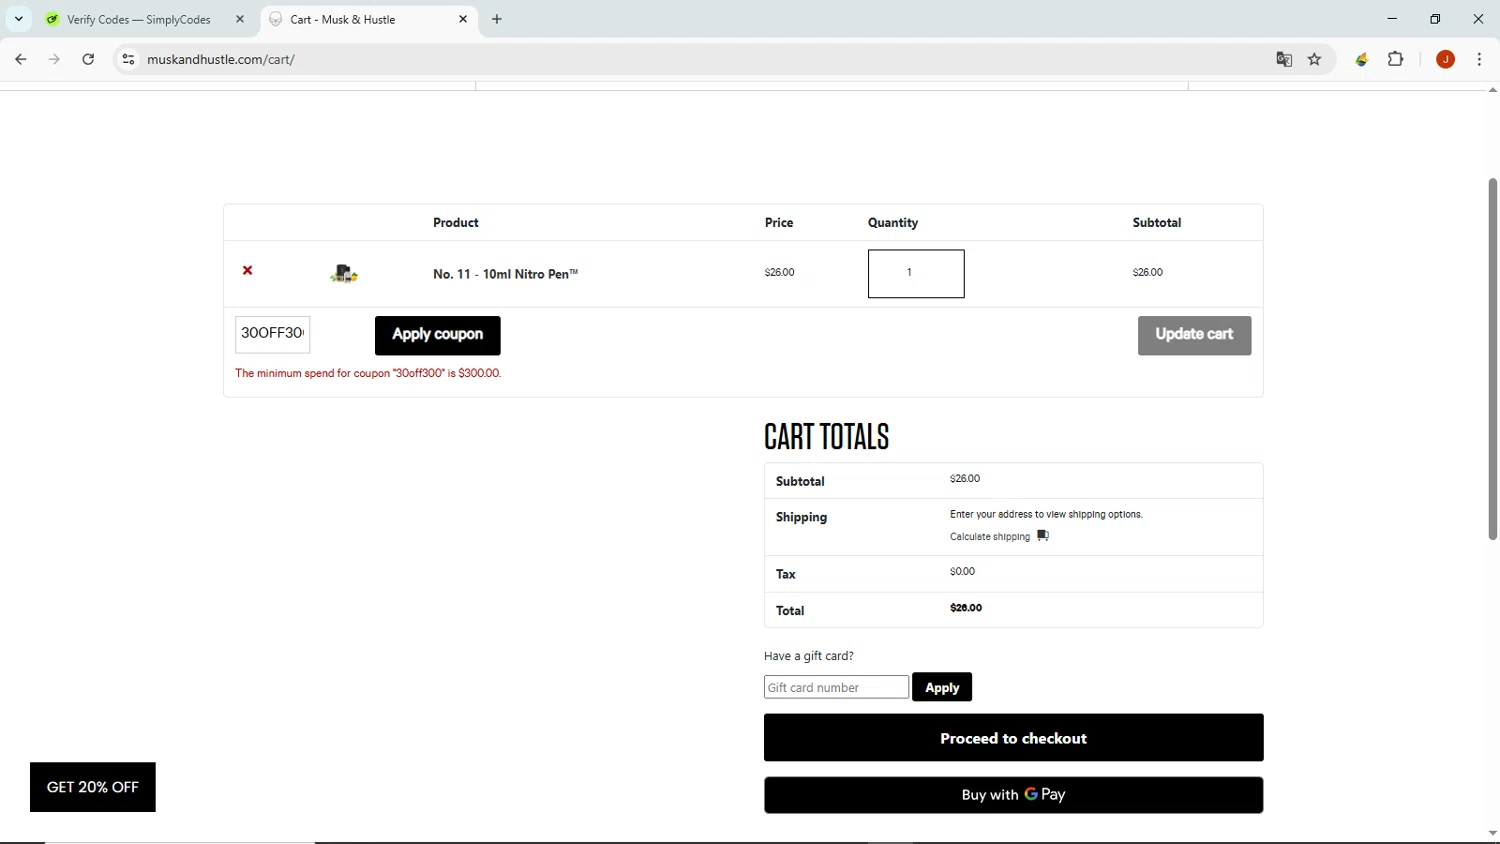Apply the coupon code
The height and width of the screenshot is (844, 1500).
point(437,335)
